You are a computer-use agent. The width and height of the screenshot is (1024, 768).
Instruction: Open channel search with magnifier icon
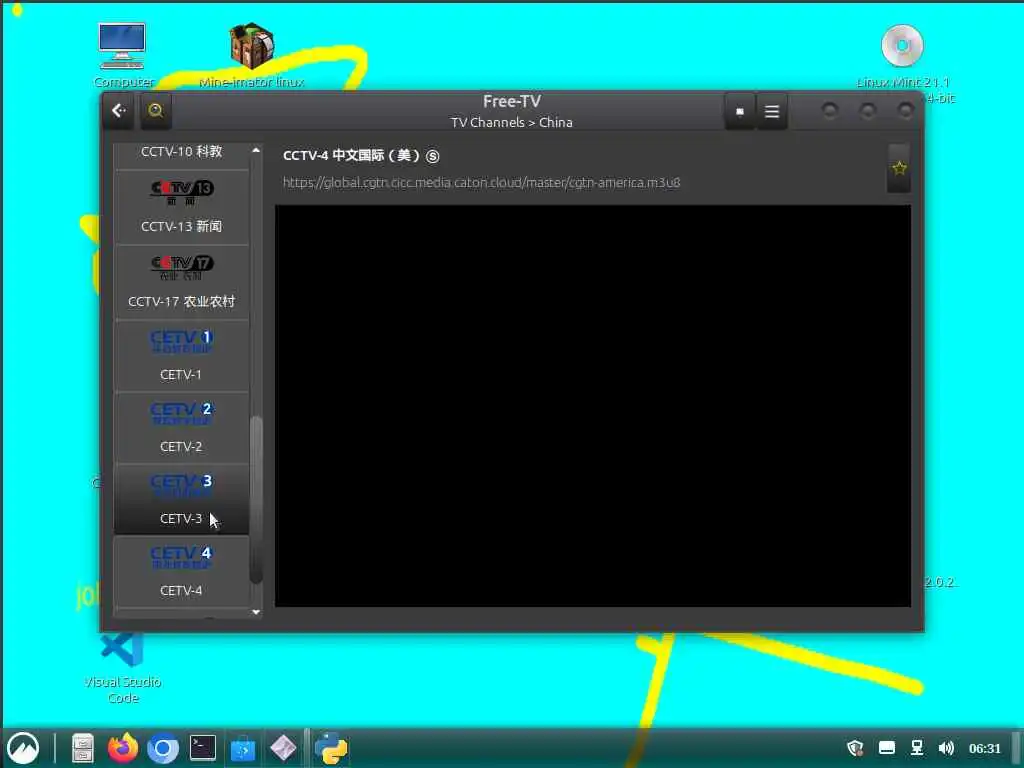[x=155, y=110]
